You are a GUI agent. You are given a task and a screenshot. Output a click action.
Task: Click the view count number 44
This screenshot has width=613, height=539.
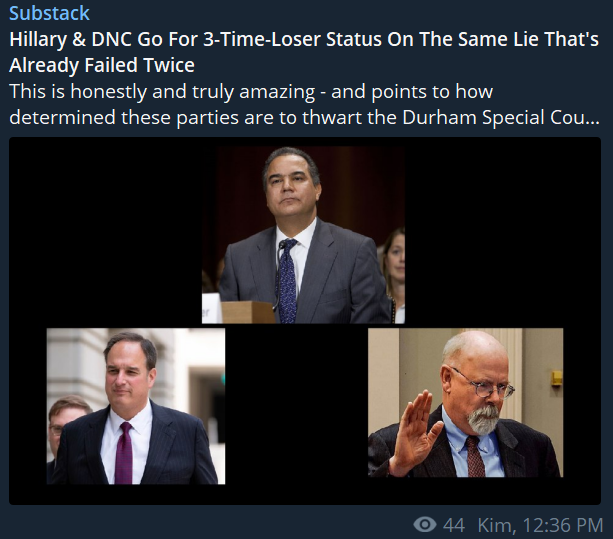[454, 525]
